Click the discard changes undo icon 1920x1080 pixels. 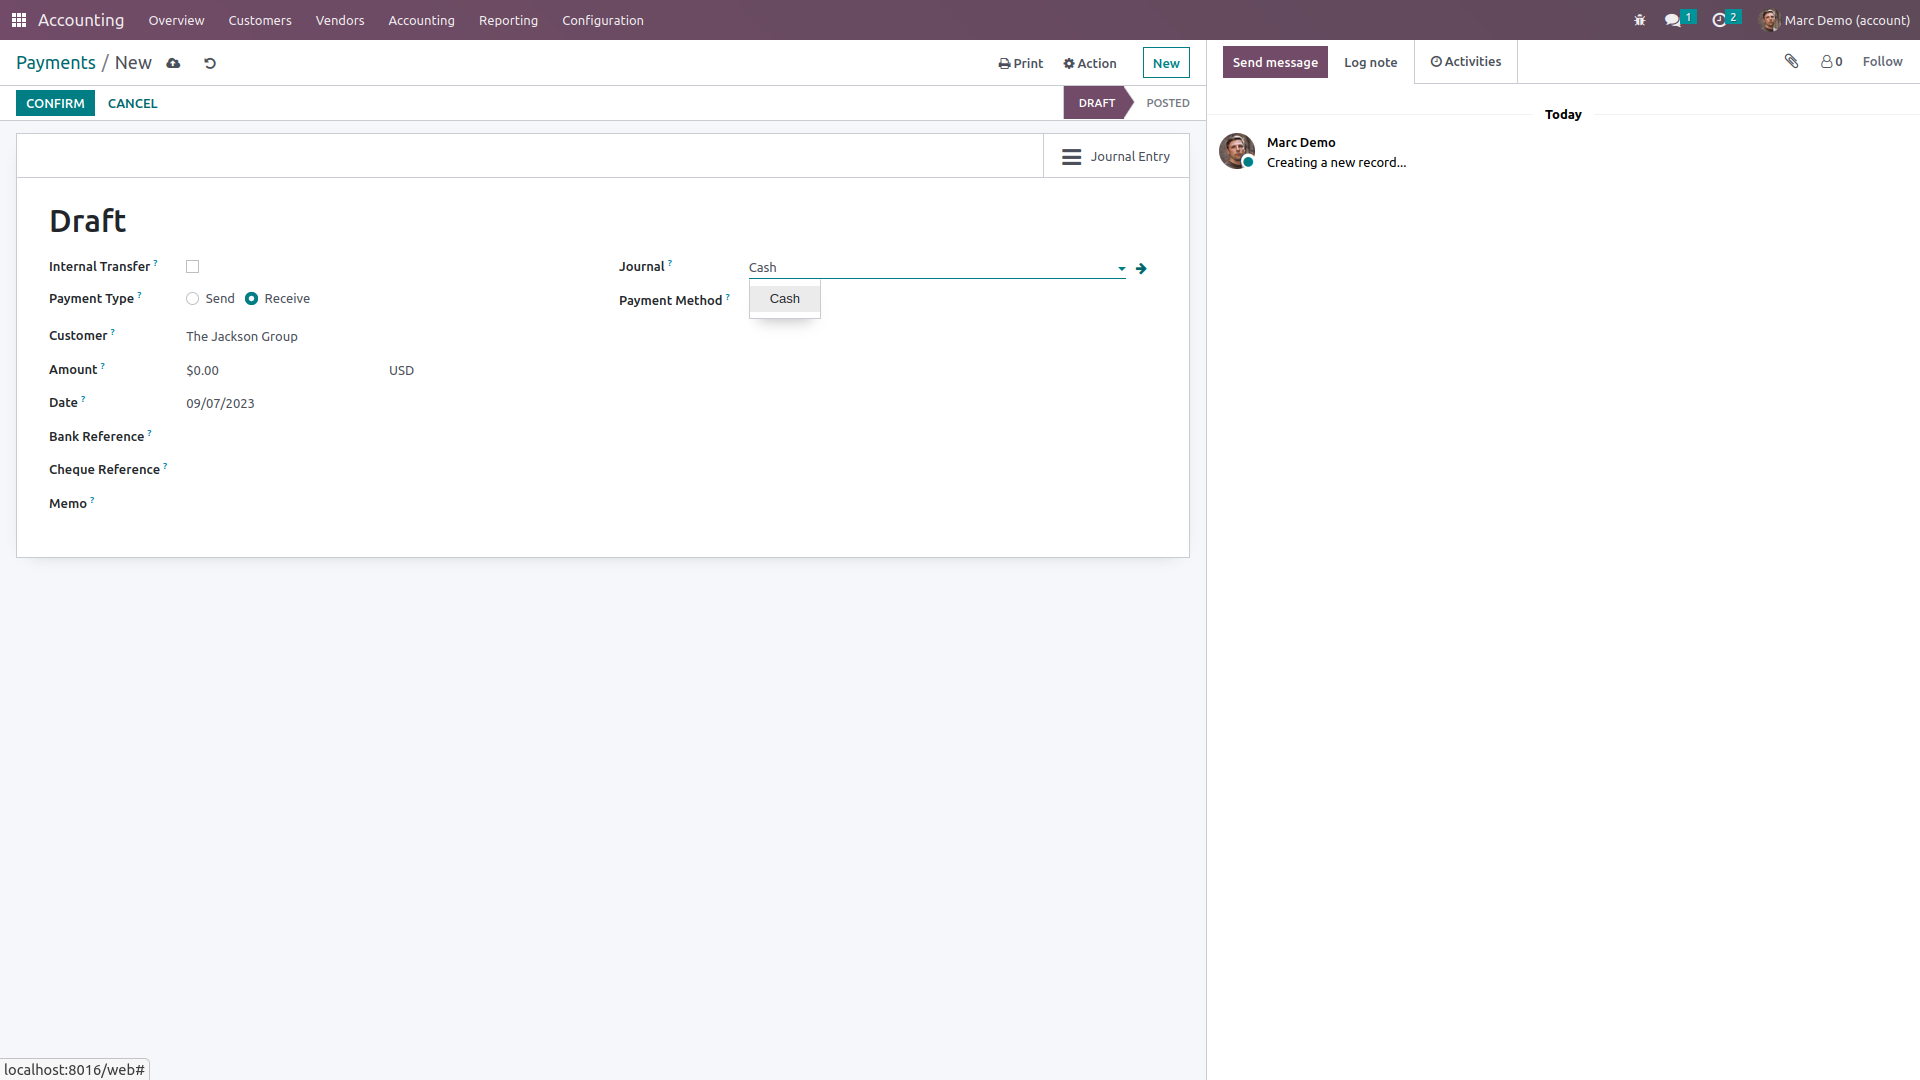click(210, 63)
